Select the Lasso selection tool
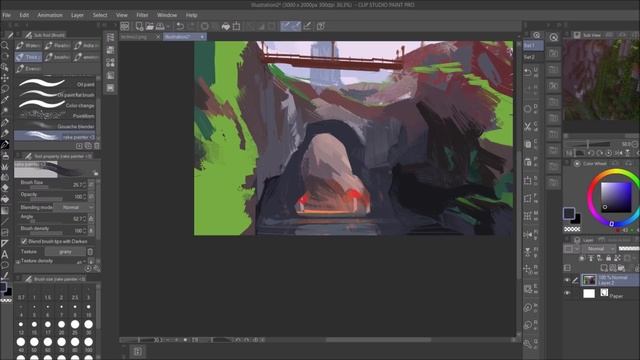The width and height of the screenshot is (640, 360). coord(5,89)
